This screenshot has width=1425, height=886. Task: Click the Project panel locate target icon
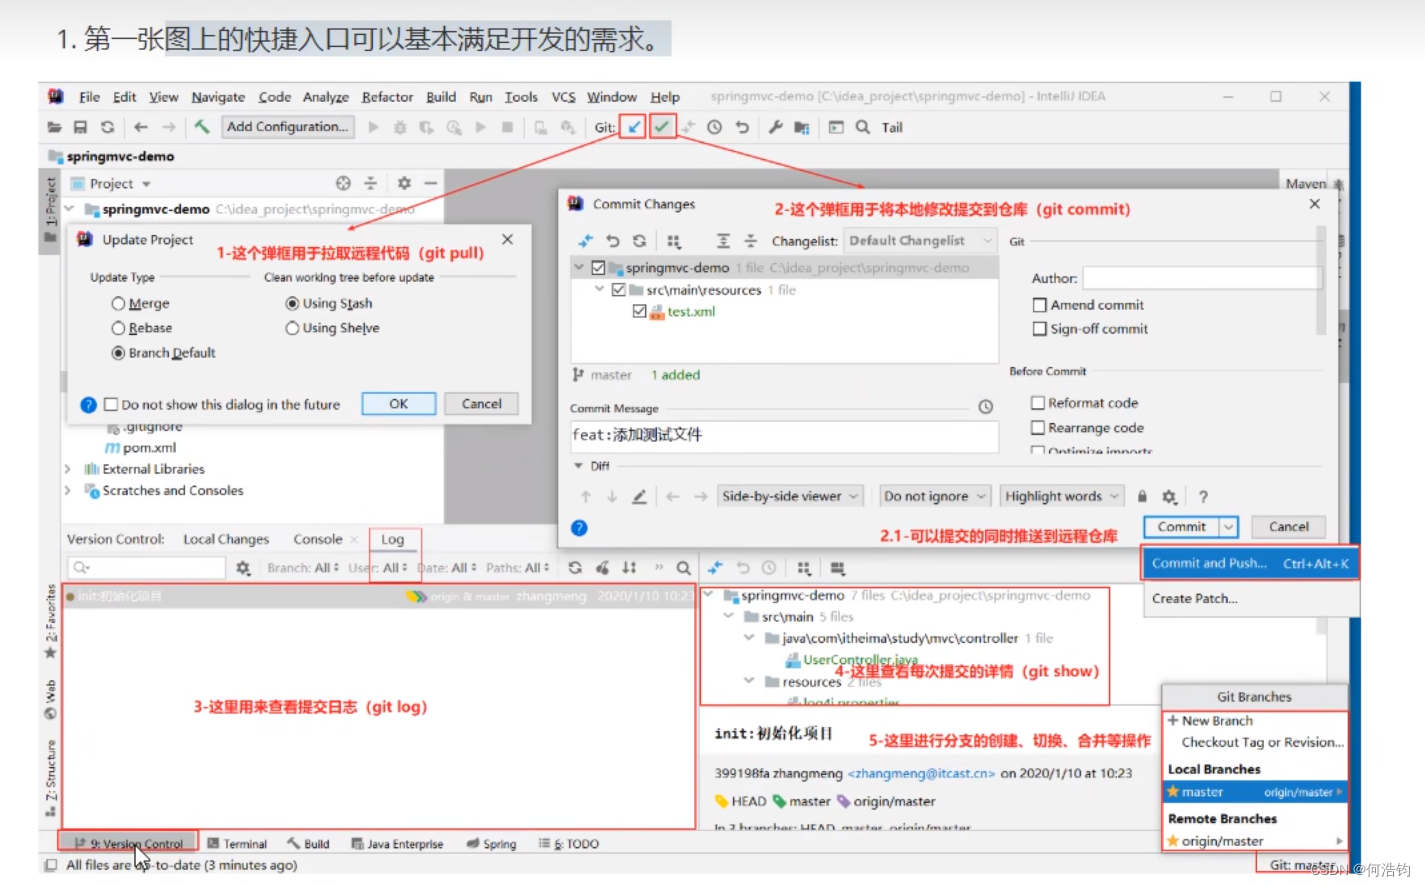343,183
